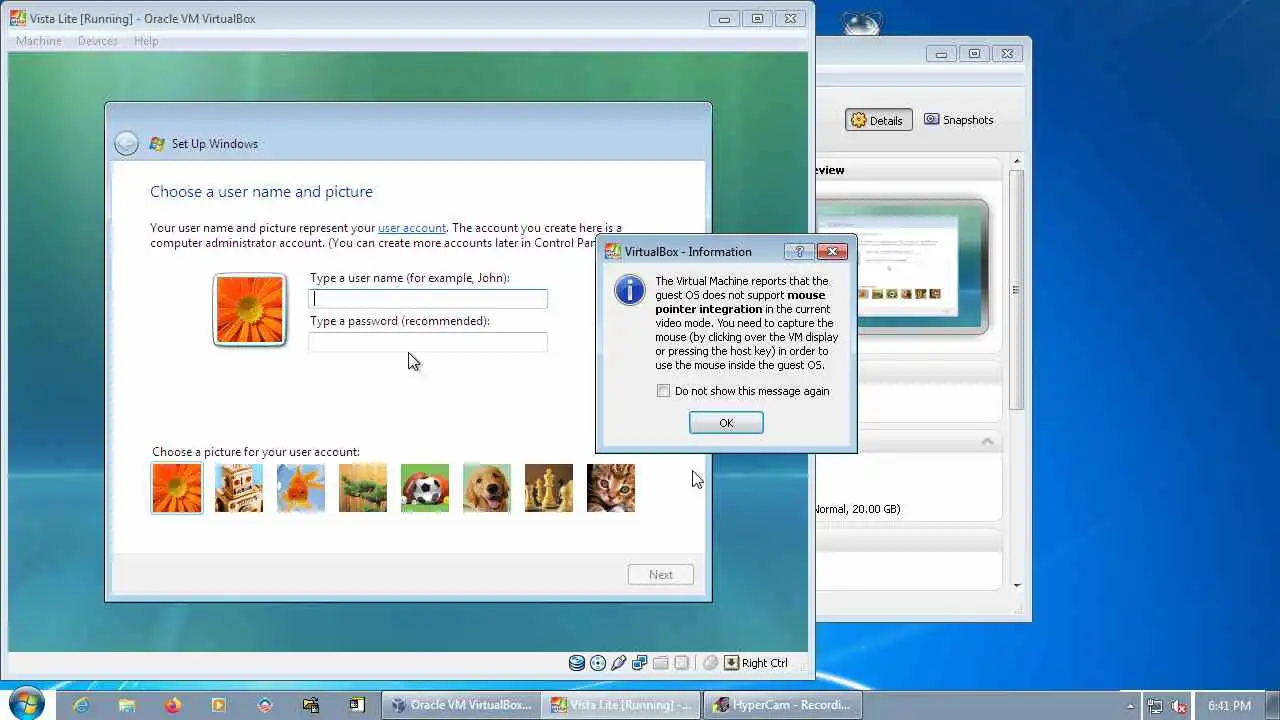This screenshot has height=720, width=1280.
Task: Select the soccer ball account picture
Action: pos(425,488)
